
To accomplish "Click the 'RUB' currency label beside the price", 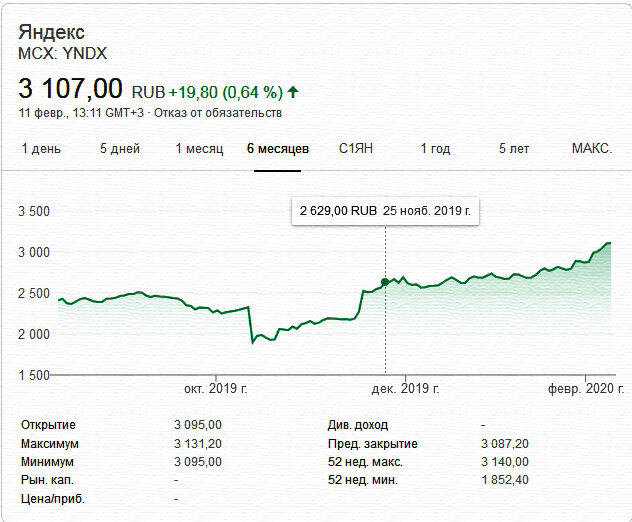I will pyautogui.click(x=148, y=93).
